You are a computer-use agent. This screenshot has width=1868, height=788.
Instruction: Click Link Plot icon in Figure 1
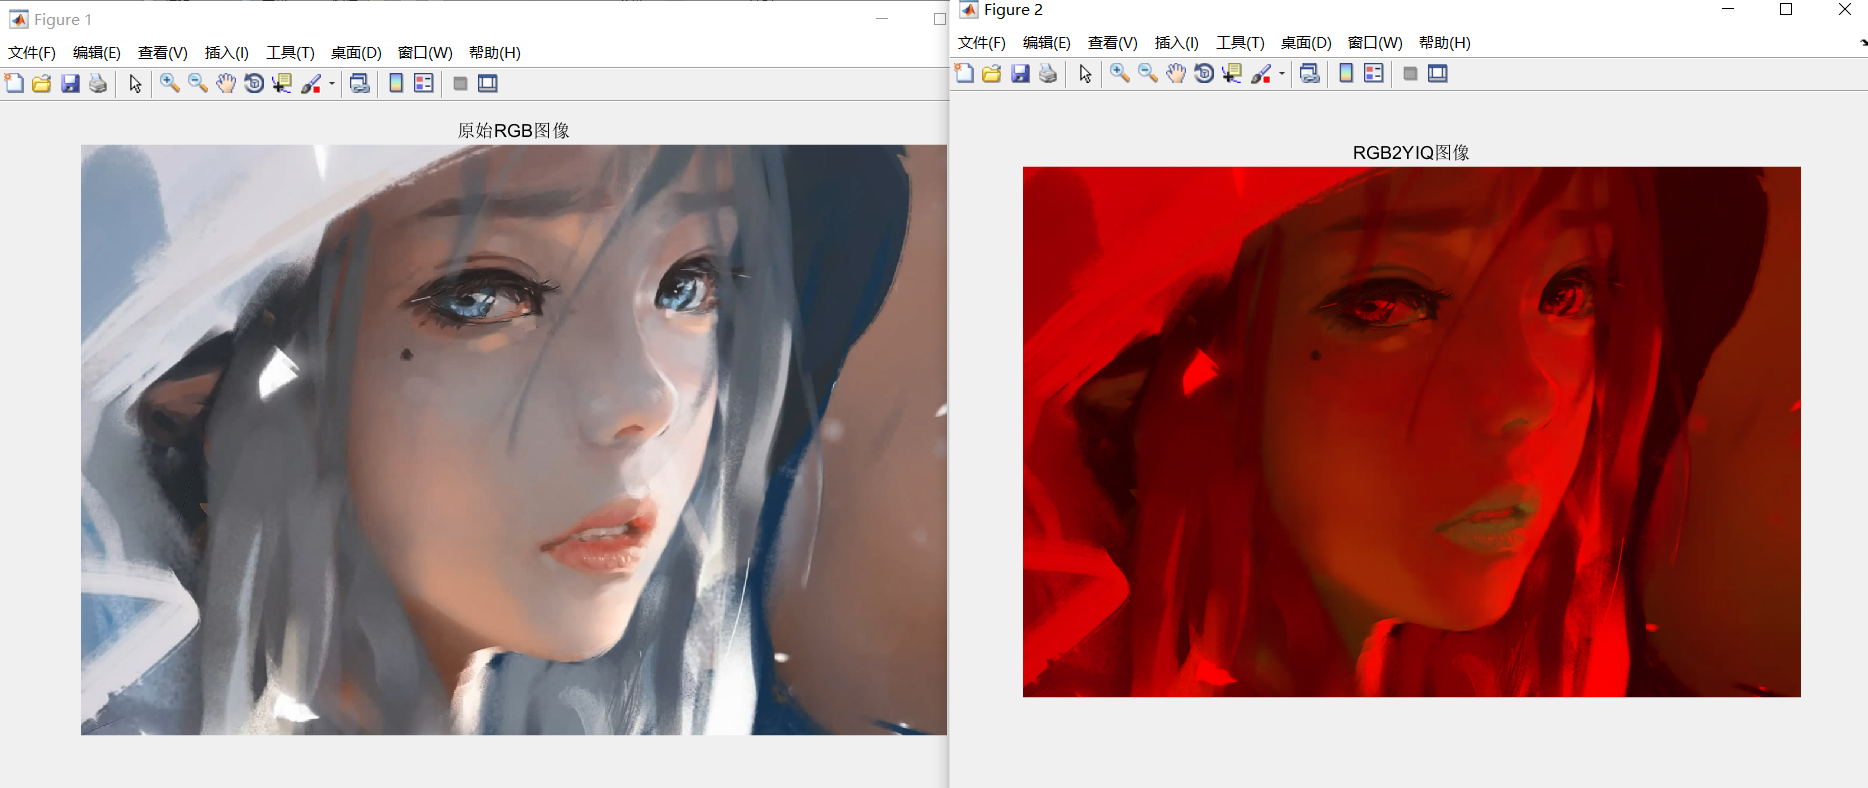(360, 83)
